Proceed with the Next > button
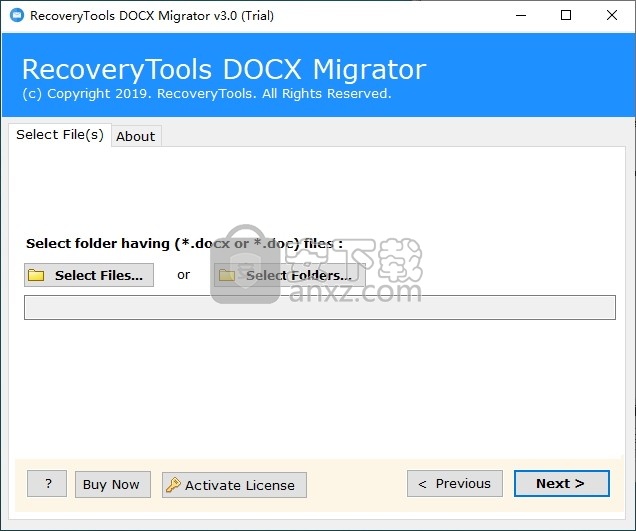The height and width of the screenshot is (531, 636). [x=562, y=484]
